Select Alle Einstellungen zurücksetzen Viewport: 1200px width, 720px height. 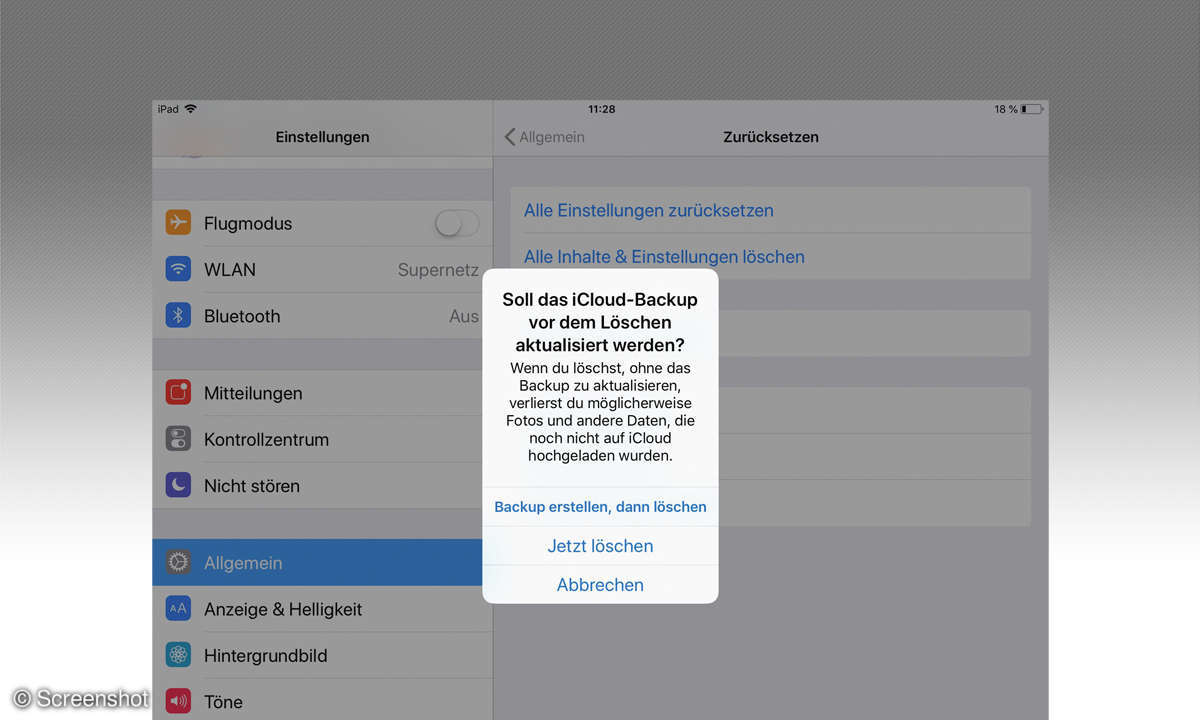click(770, 210)
